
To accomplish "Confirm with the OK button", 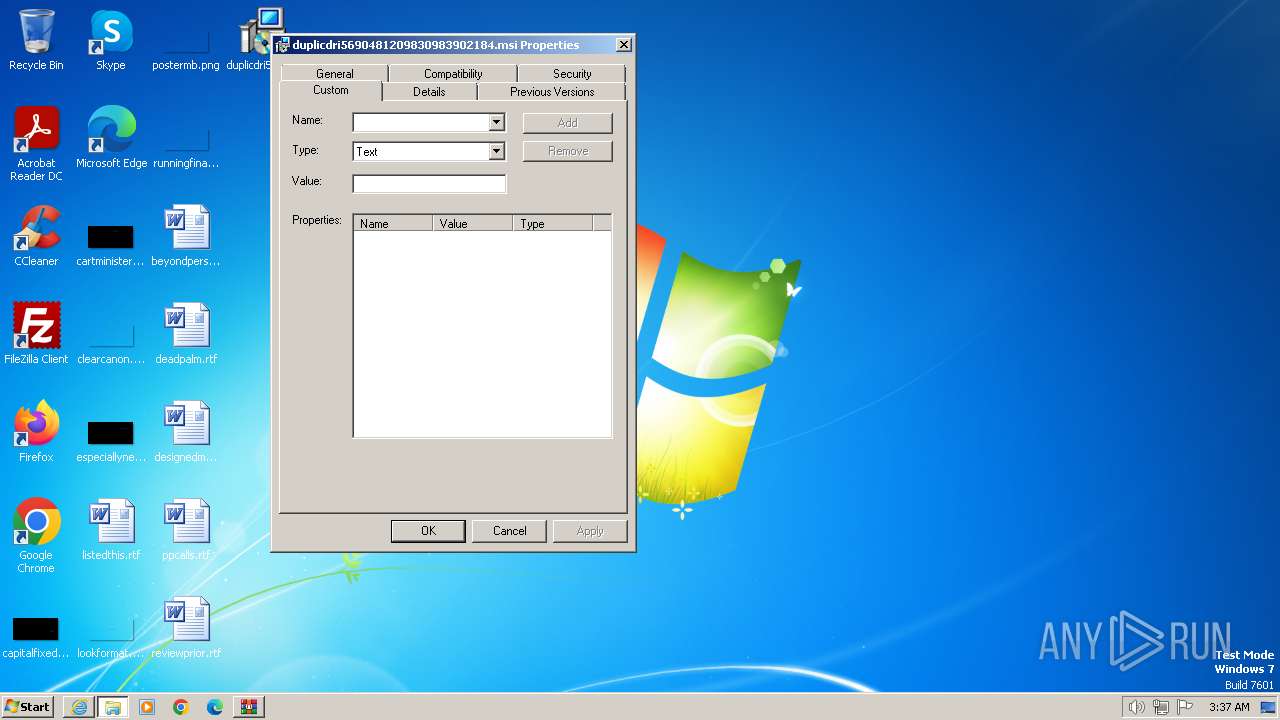I will [428, 531].
